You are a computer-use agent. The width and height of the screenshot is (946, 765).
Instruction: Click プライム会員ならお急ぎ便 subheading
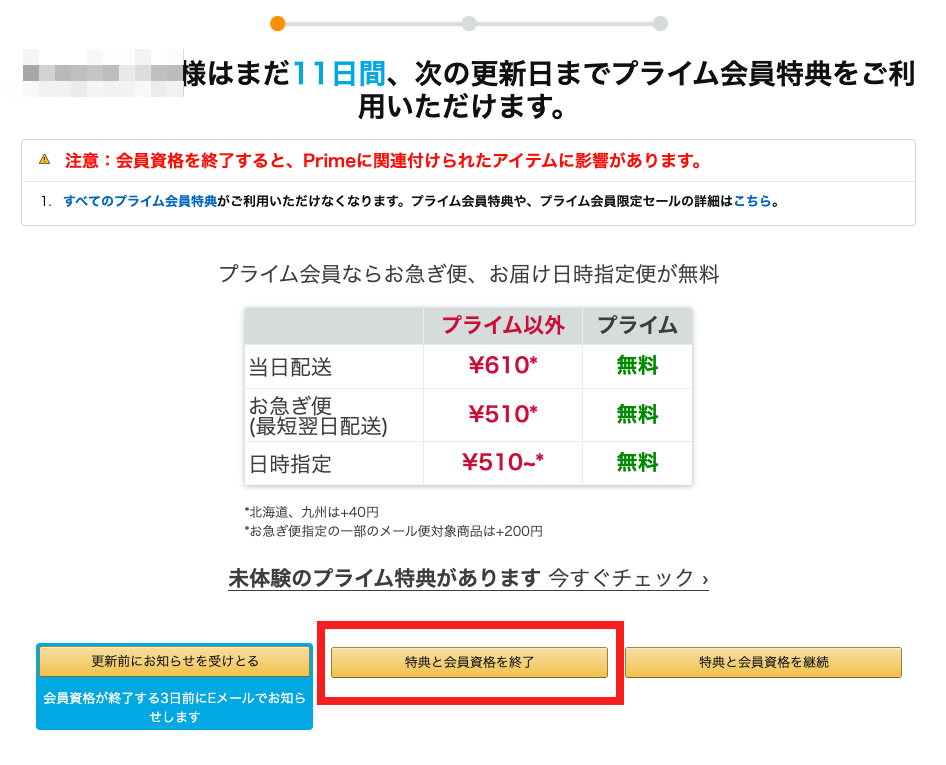coord(468,274)
